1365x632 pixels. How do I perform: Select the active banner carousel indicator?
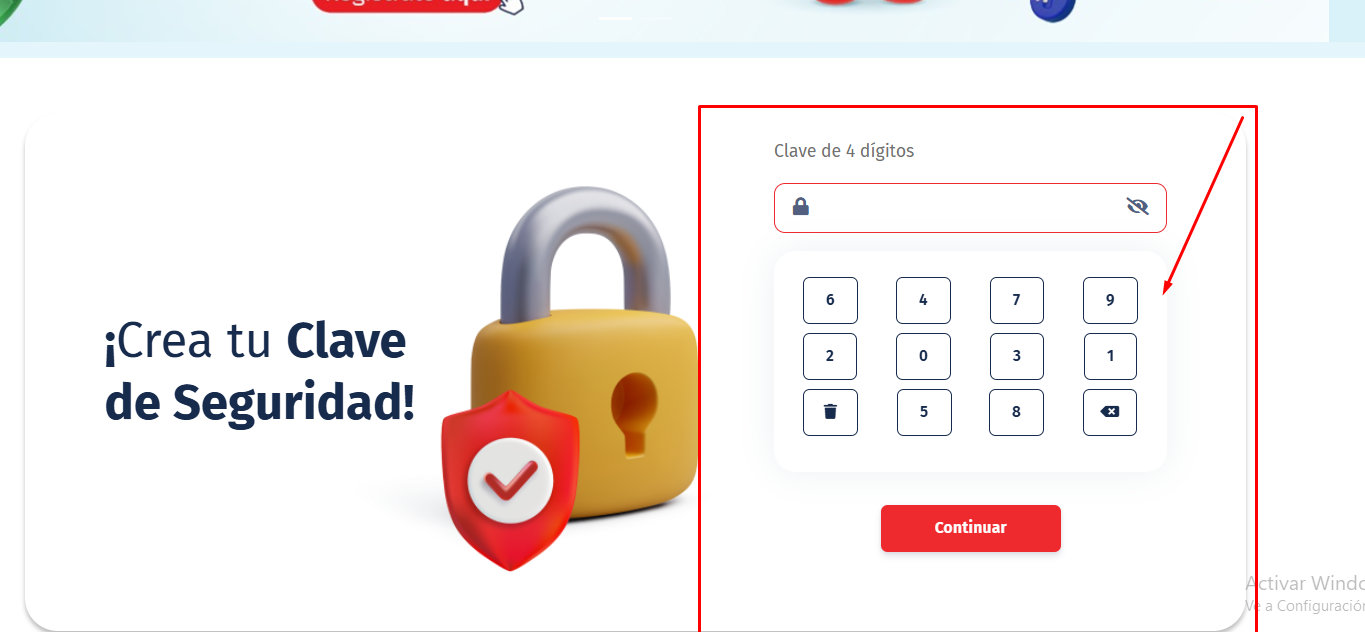(615, 18)
